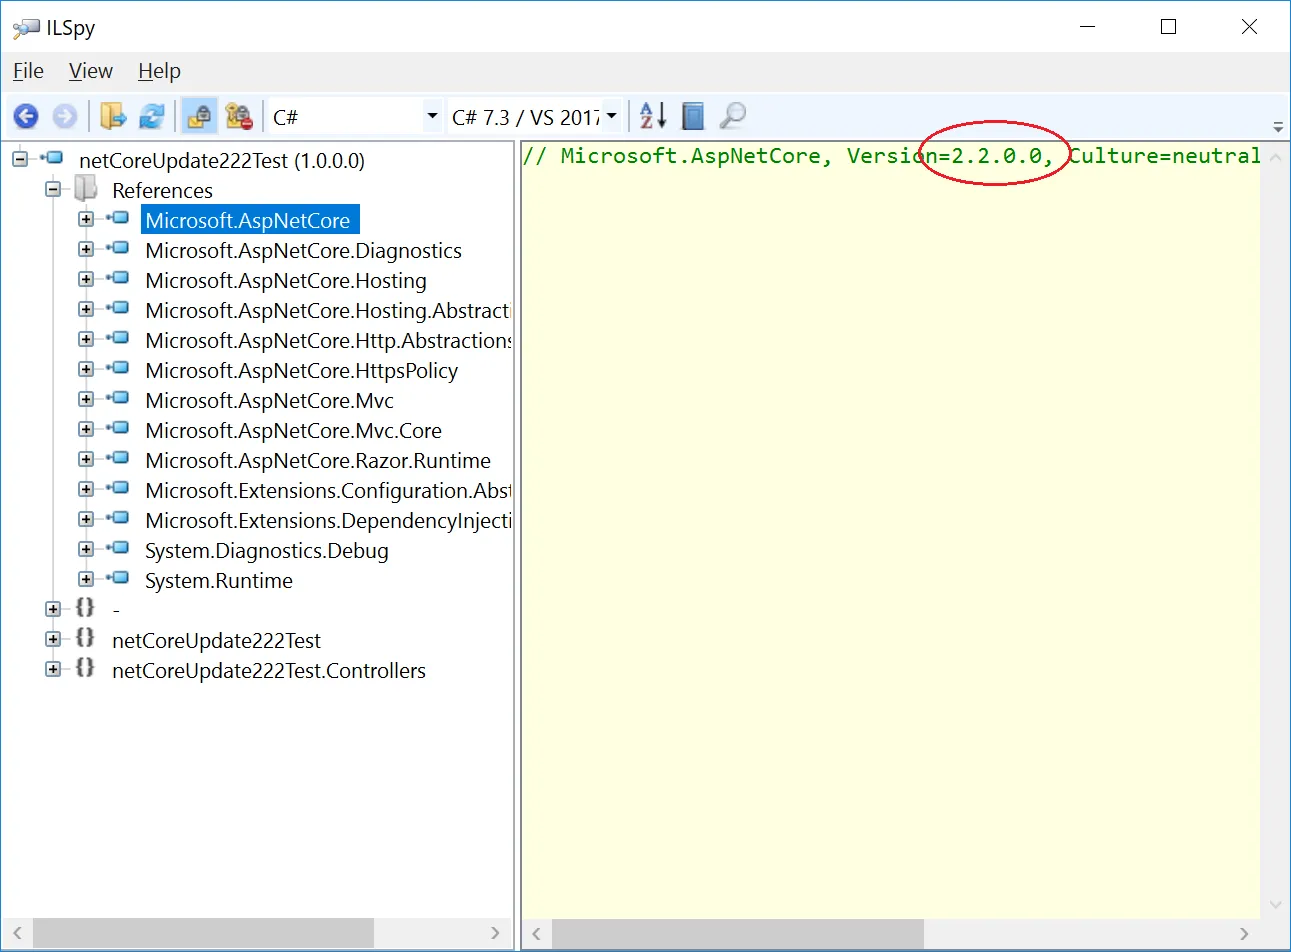Screen dimensions: 1291x952
Task: Click the Back navigation arrow icon
Action: pos(26,117)
